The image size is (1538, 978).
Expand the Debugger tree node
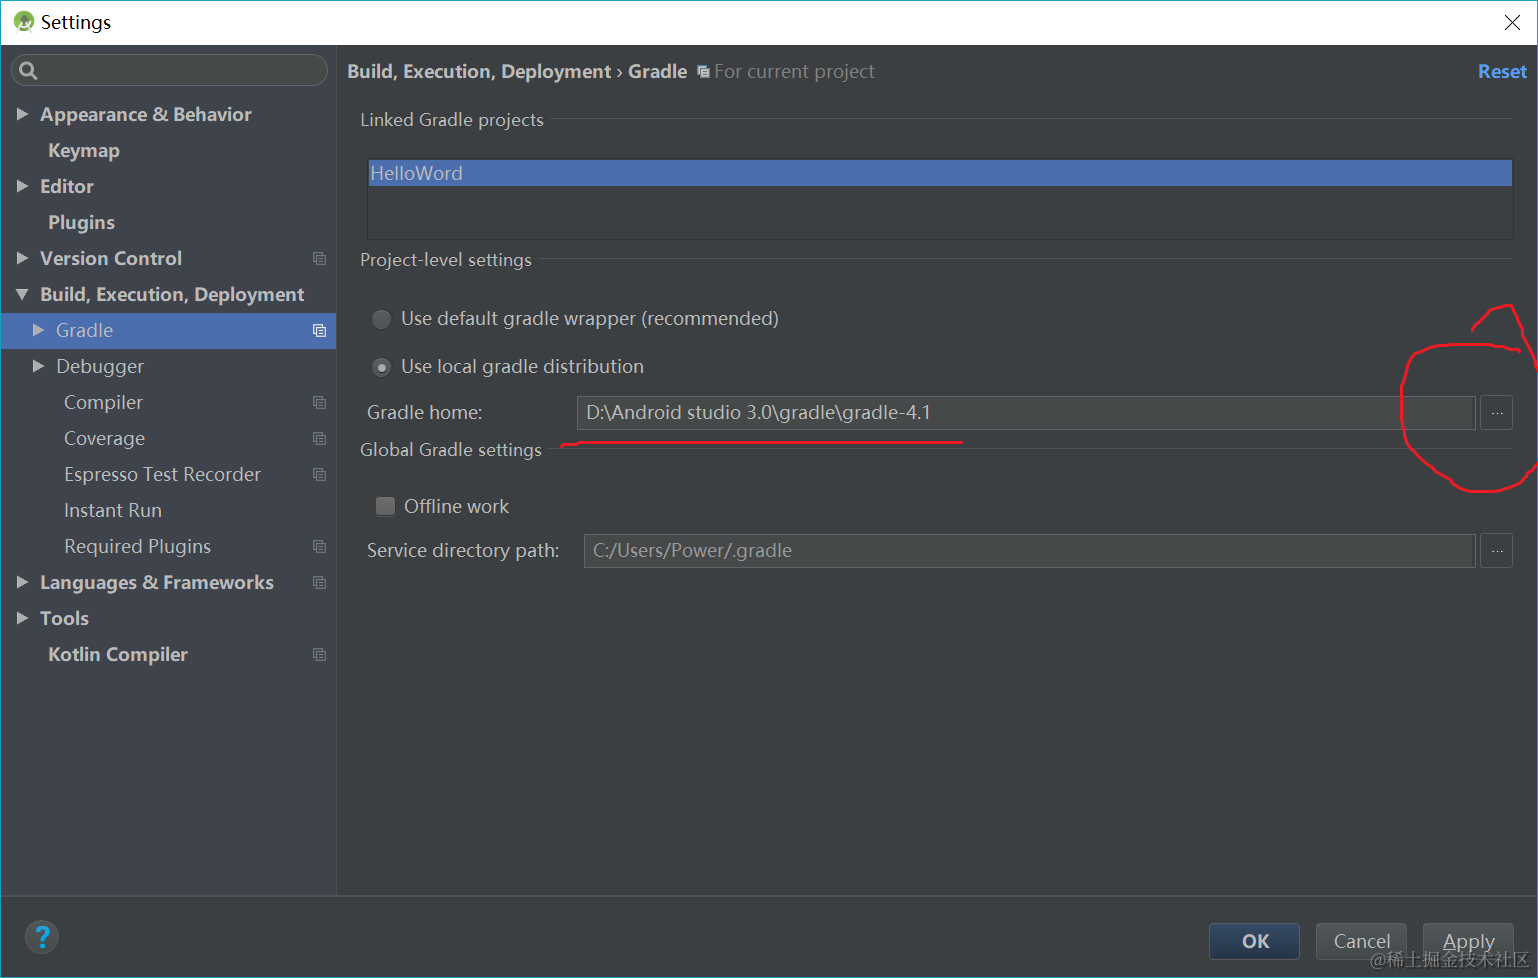tap(38, 366)
